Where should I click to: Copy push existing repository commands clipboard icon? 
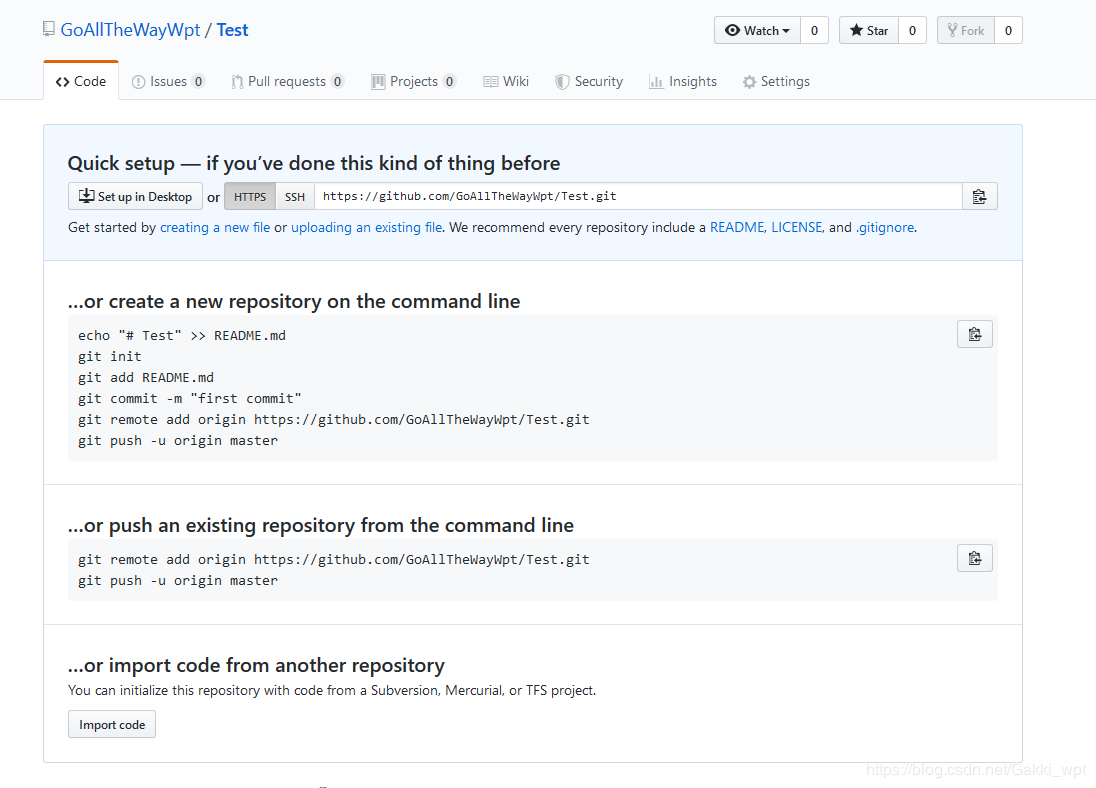pos(974,558)
